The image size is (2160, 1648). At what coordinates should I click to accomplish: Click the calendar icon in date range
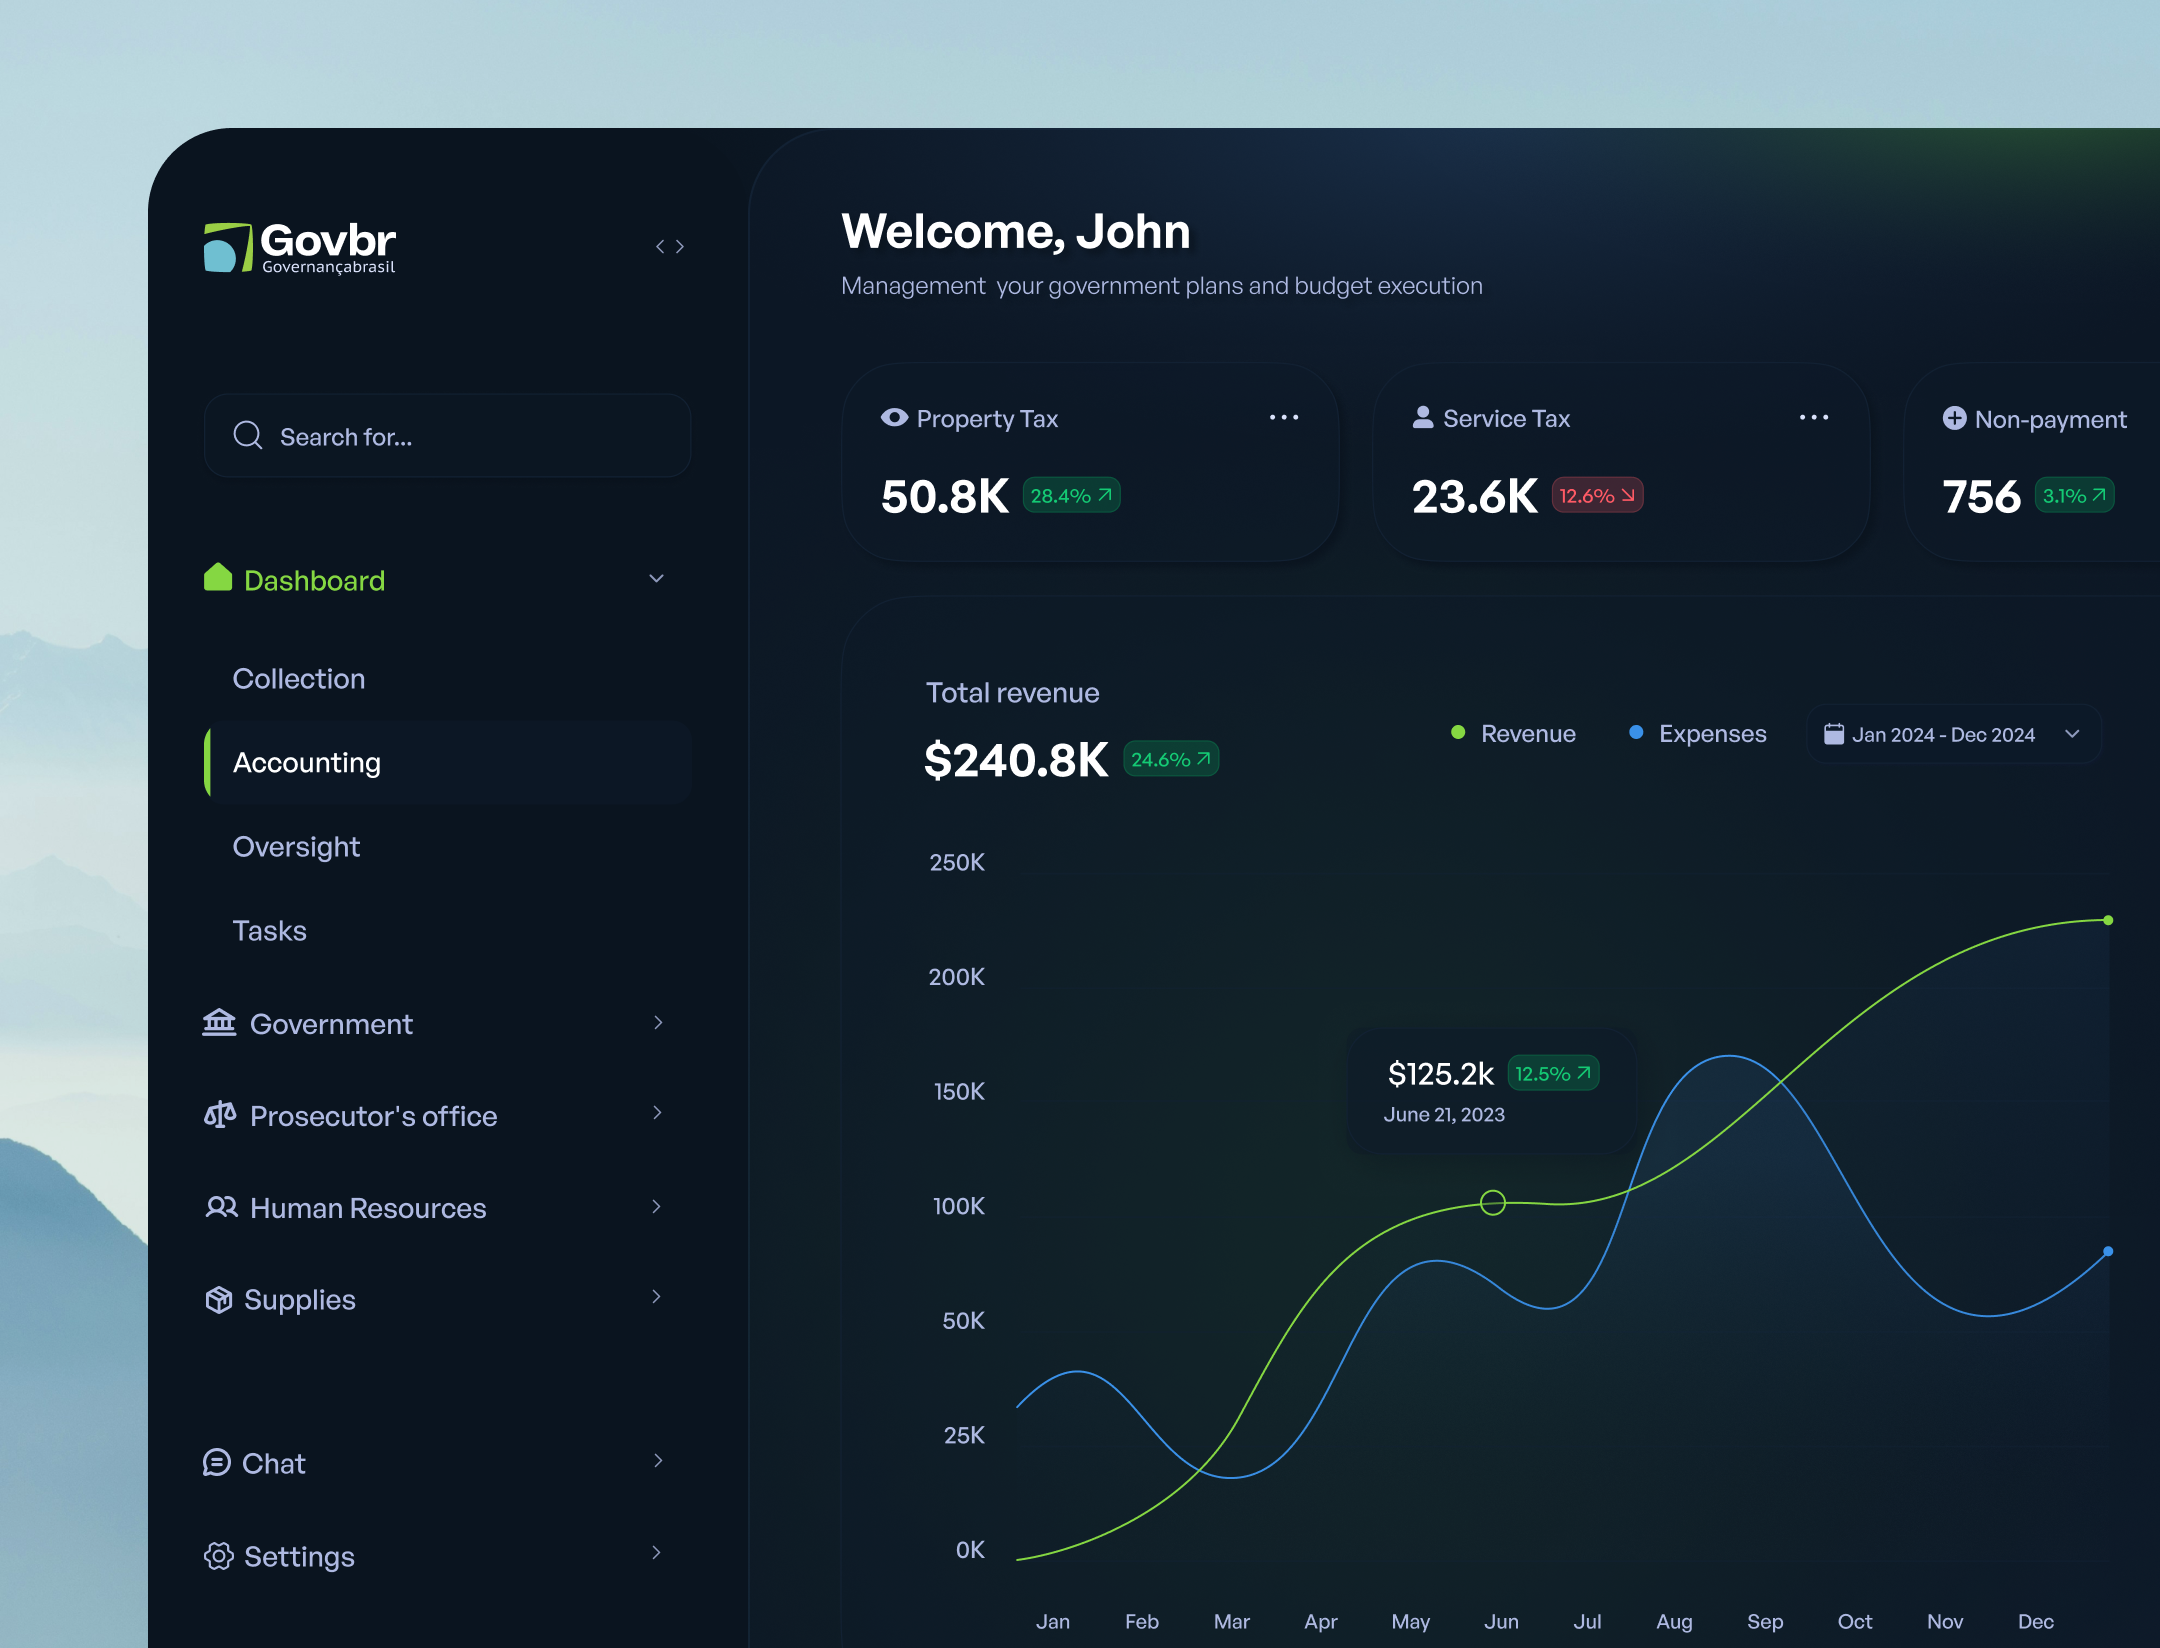[1834, 734]
